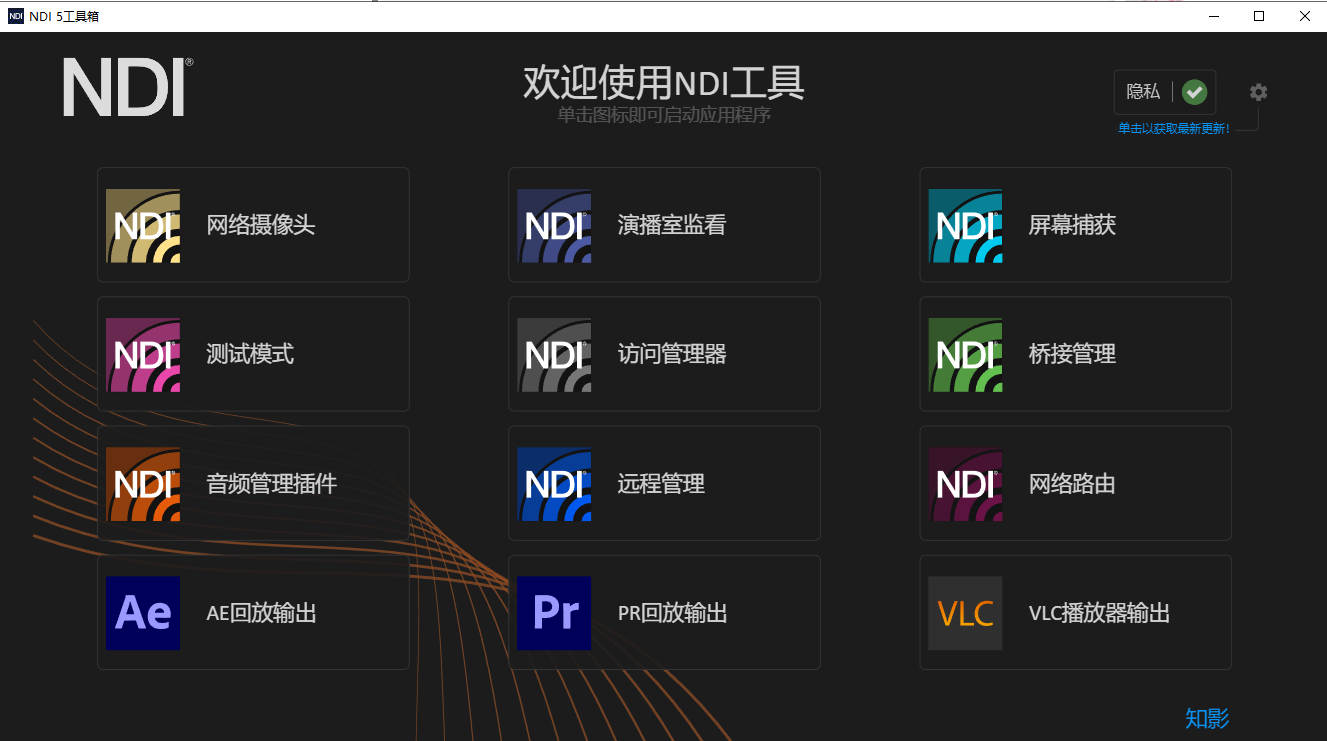The image size is (1327, 741).
Task: Open the 隐私 privacy button
Action: (1165, 92)
